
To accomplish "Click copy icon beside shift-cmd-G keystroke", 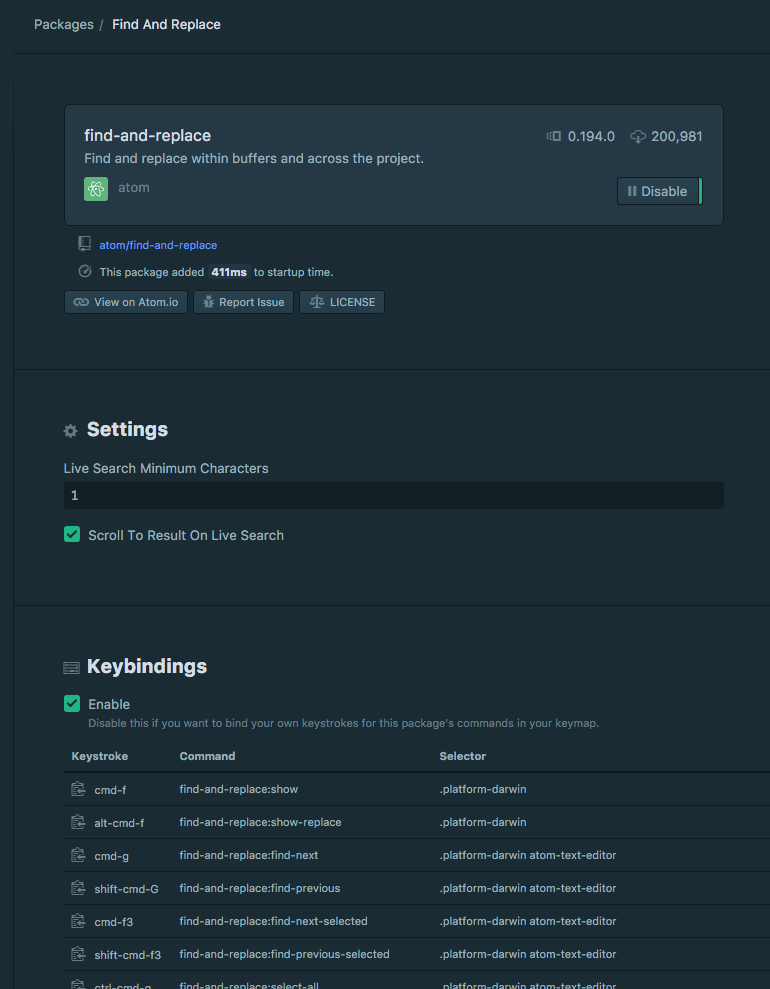I will pos(78,888).
